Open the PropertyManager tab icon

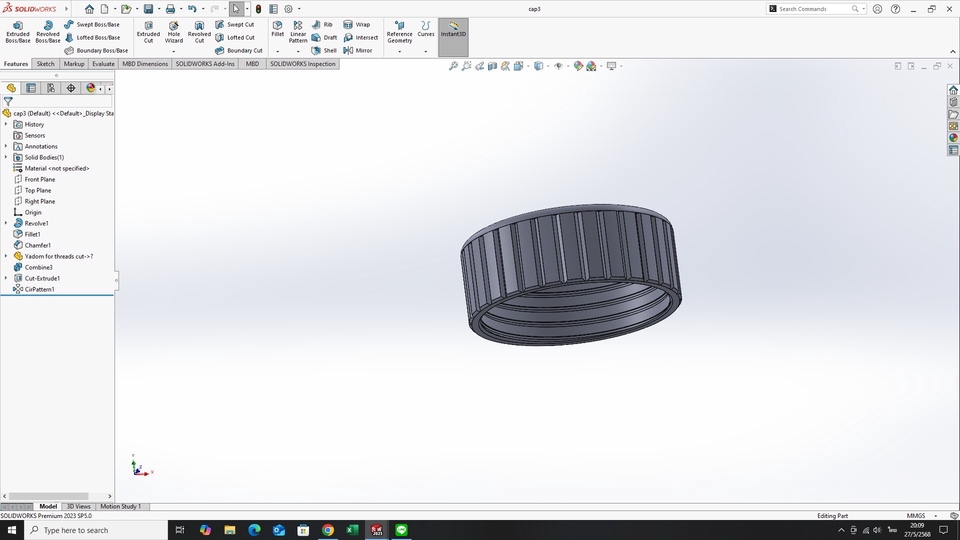pyautogui.click(x=31, y=88)
